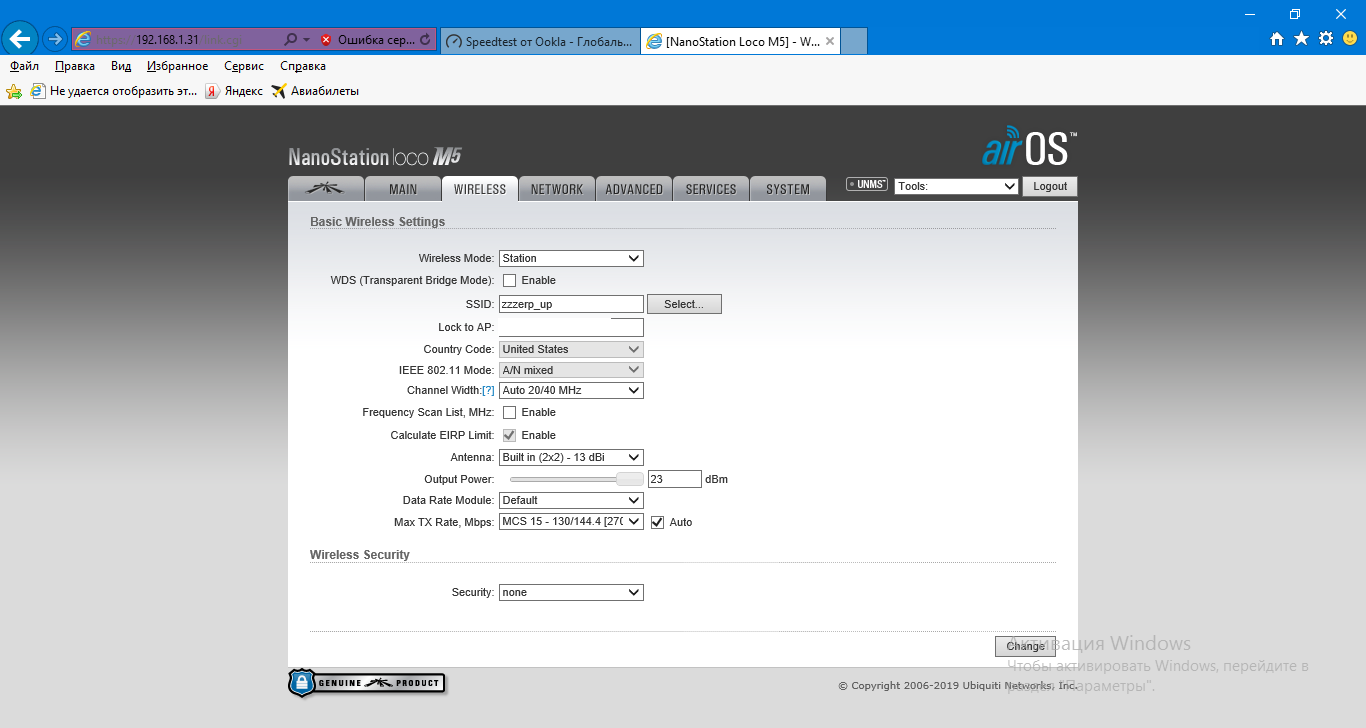Switch to the NETWORK tab

tap(556, 189)
